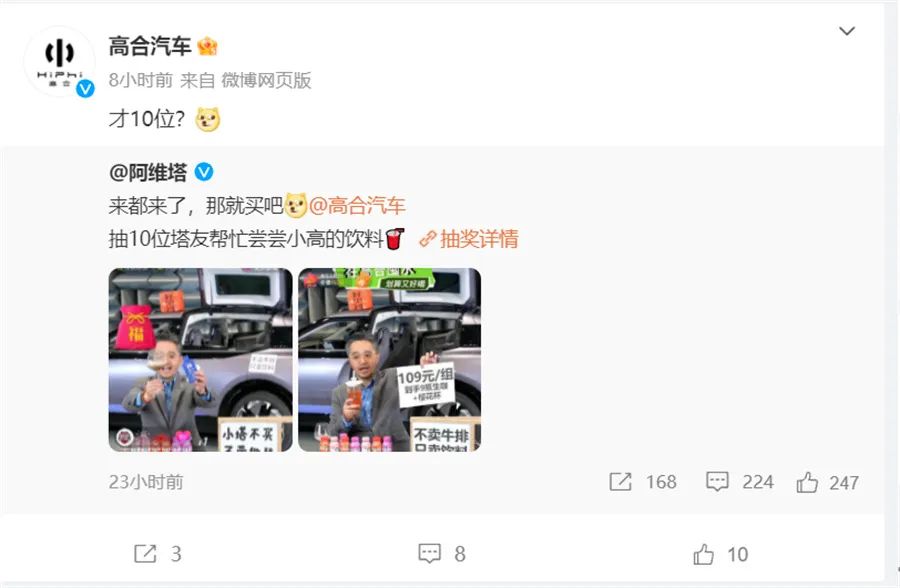This screenshot has width=900, height=588.
Task: Like the quoted post with 247 likes
Action: click(807, 482)
